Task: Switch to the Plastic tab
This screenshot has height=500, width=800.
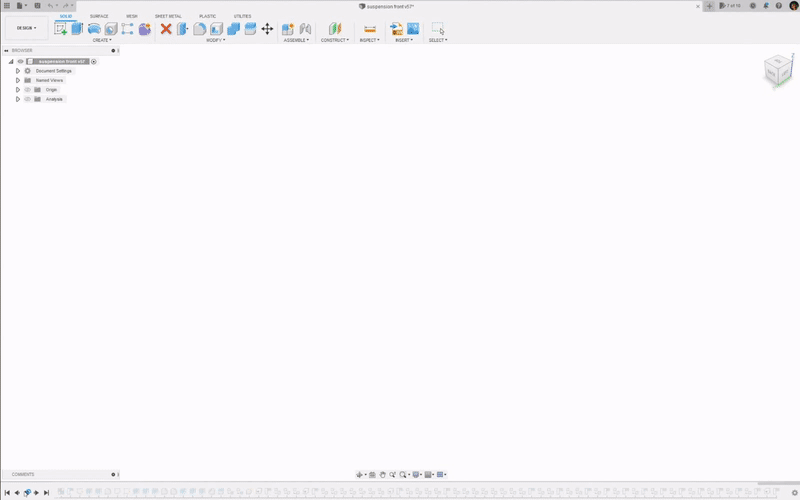Action: click(208, 16)
